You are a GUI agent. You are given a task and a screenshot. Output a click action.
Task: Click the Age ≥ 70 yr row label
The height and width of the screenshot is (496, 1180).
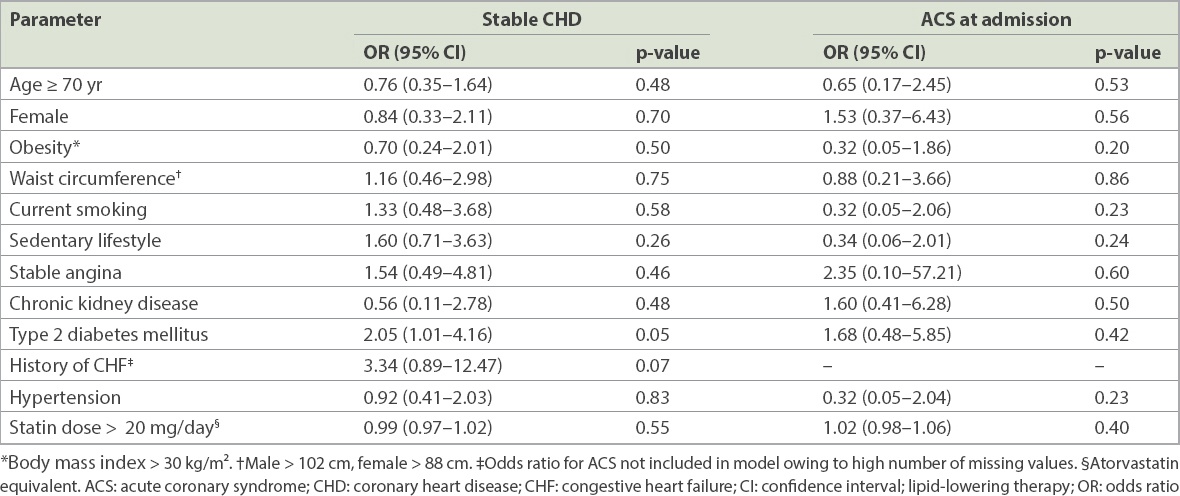[x=57, y=86]
